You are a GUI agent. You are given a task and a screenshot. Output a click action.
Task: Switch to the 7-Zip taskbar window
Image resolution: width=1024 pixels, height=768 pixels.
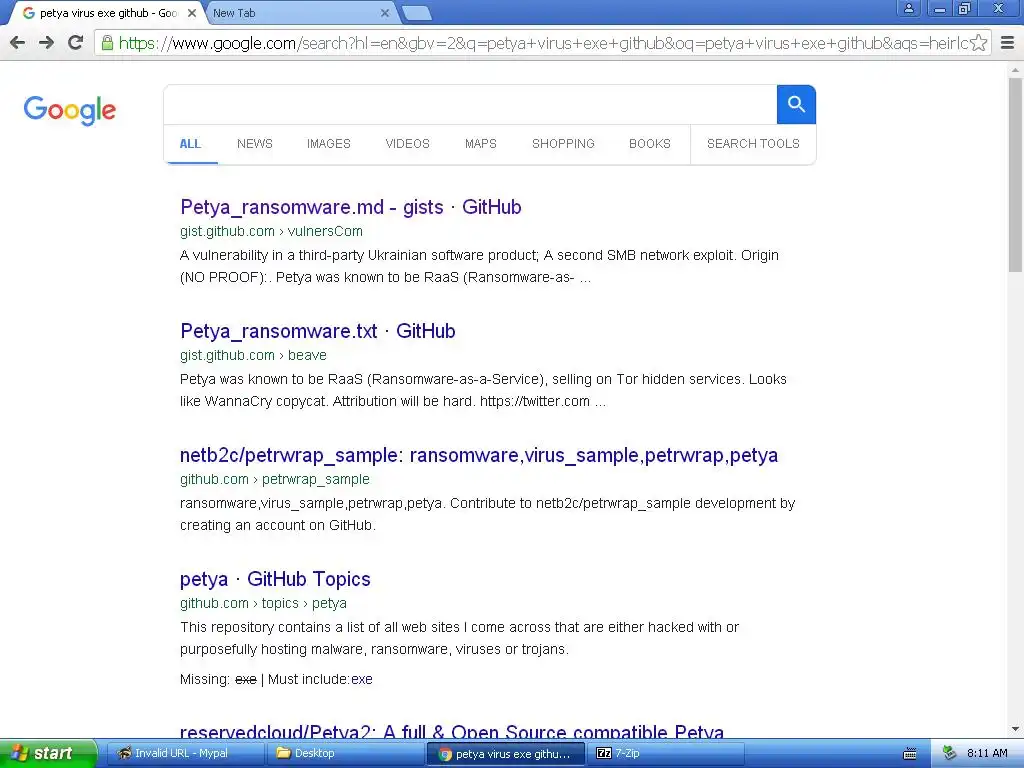(x=665, y=754)
